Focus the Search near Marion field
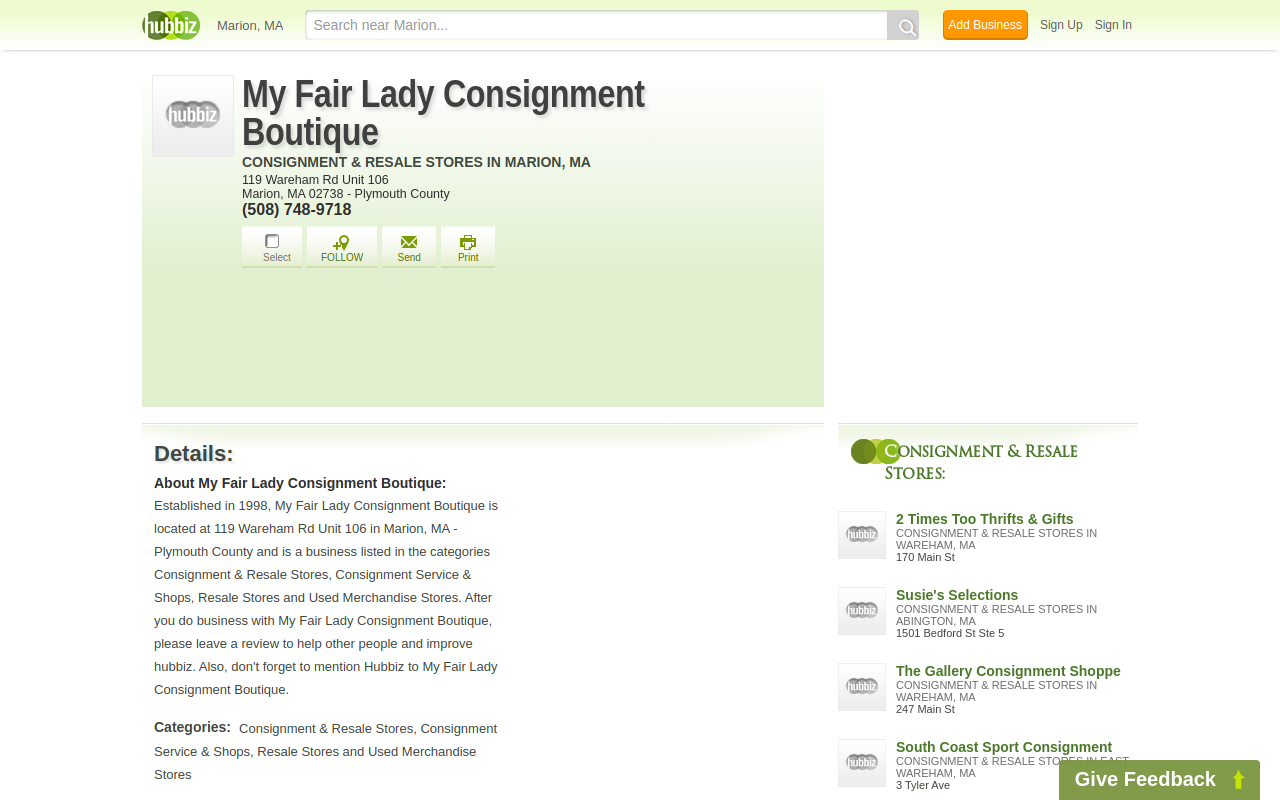The width and height of the screenshot is (1280, 800). [x=596, y=25]
